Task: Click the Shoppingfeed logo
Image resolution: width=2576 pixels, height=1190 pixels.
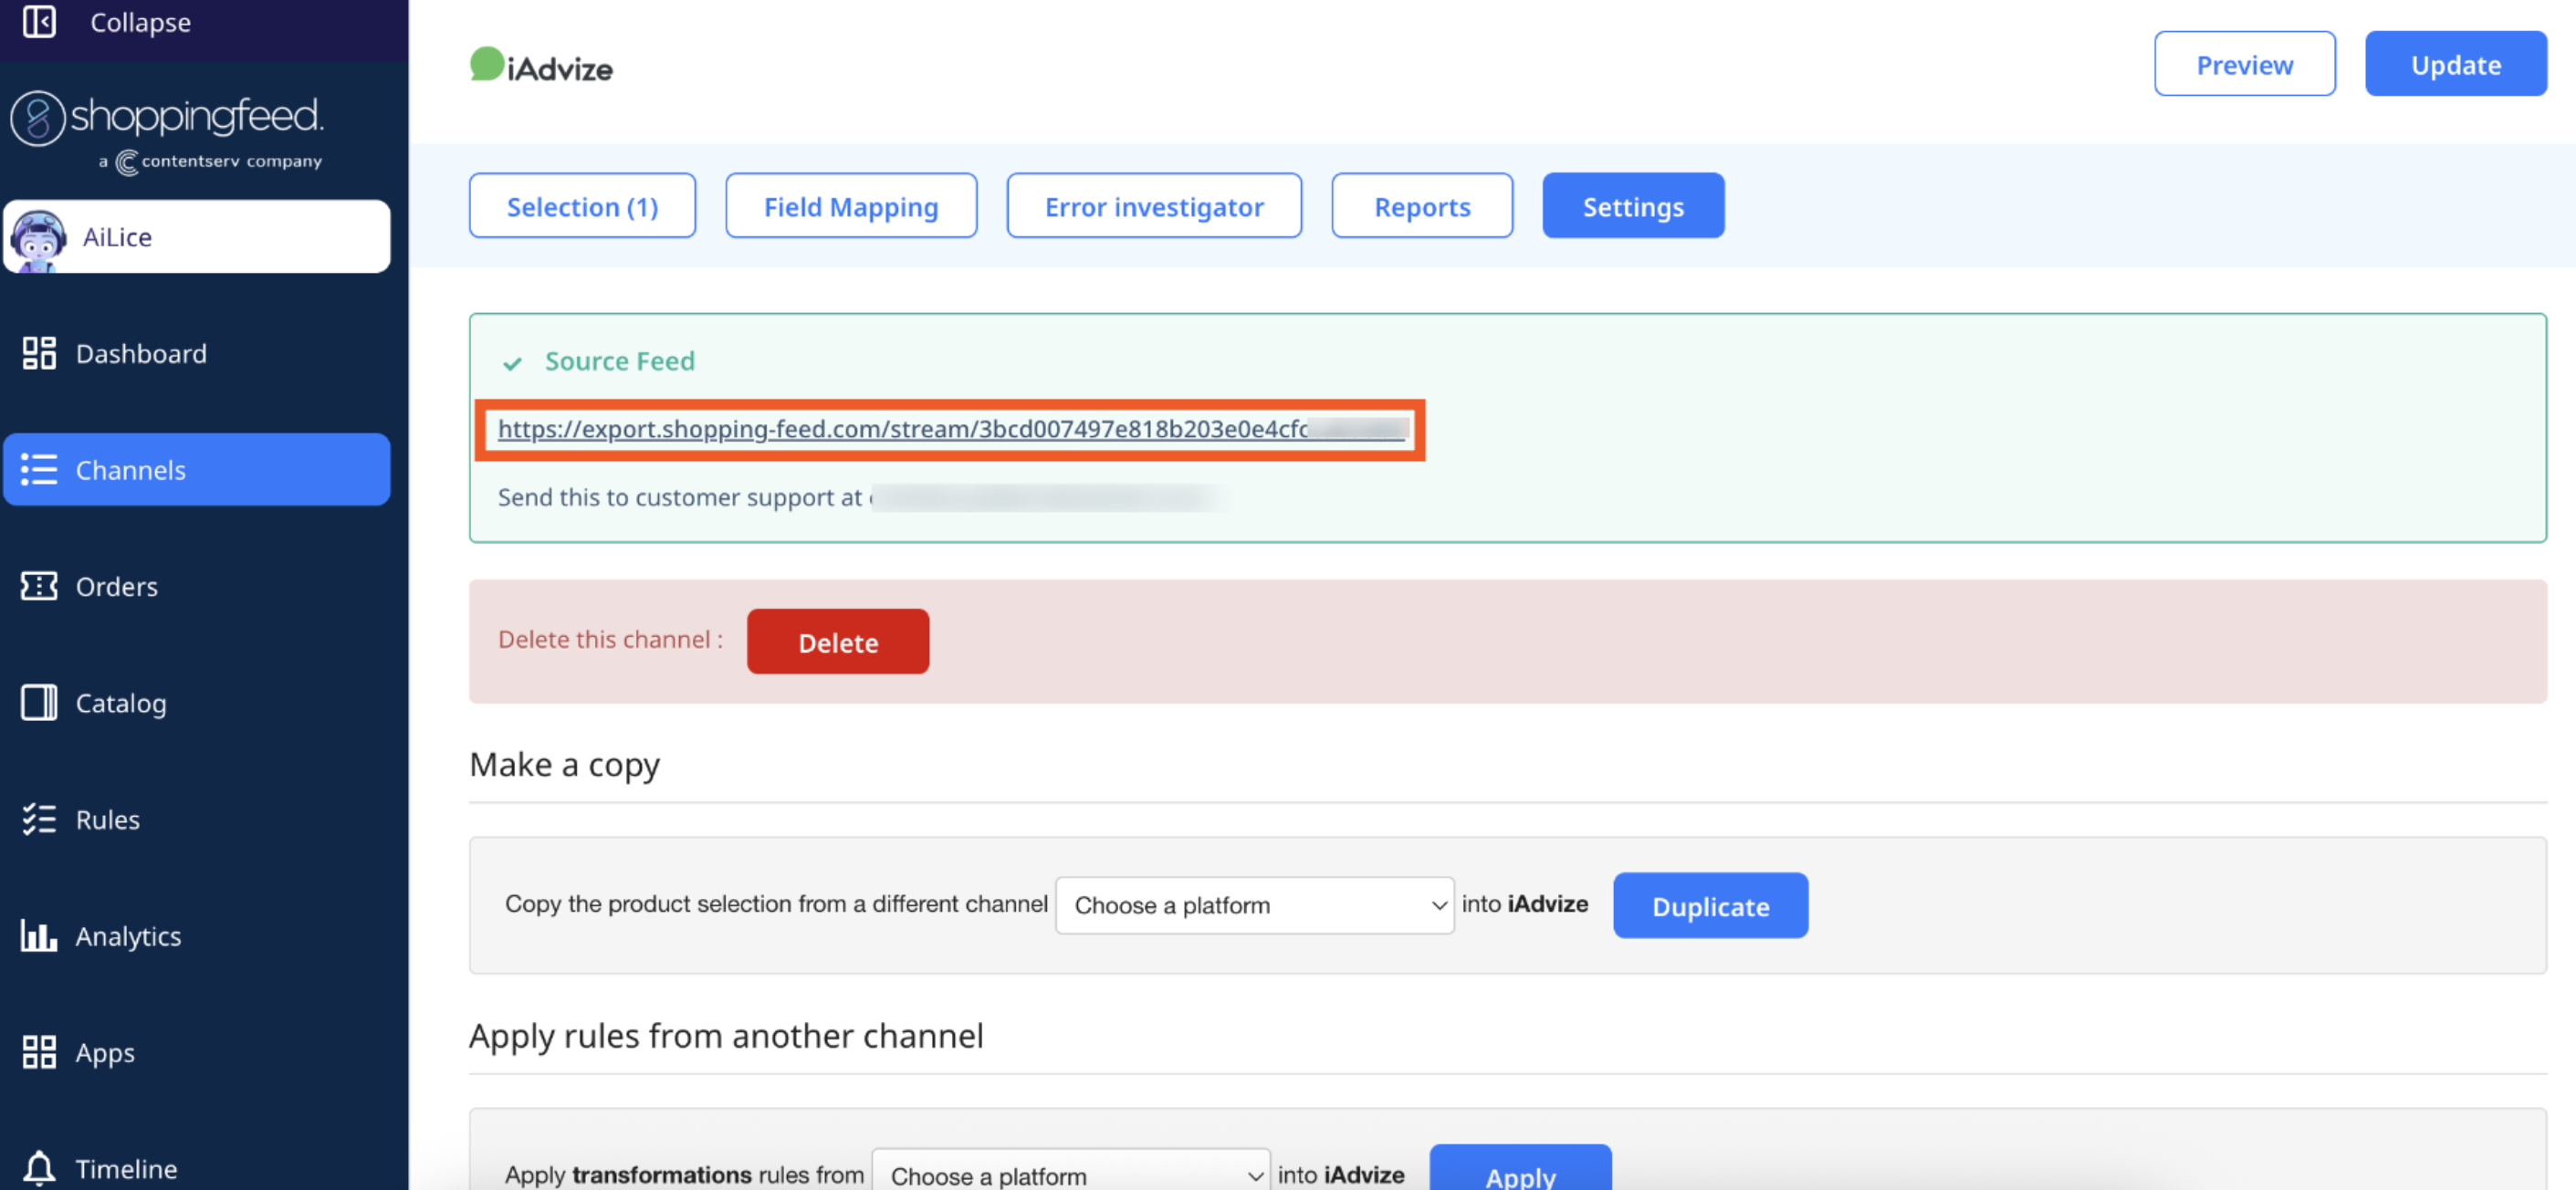Action: click(167, 118)
